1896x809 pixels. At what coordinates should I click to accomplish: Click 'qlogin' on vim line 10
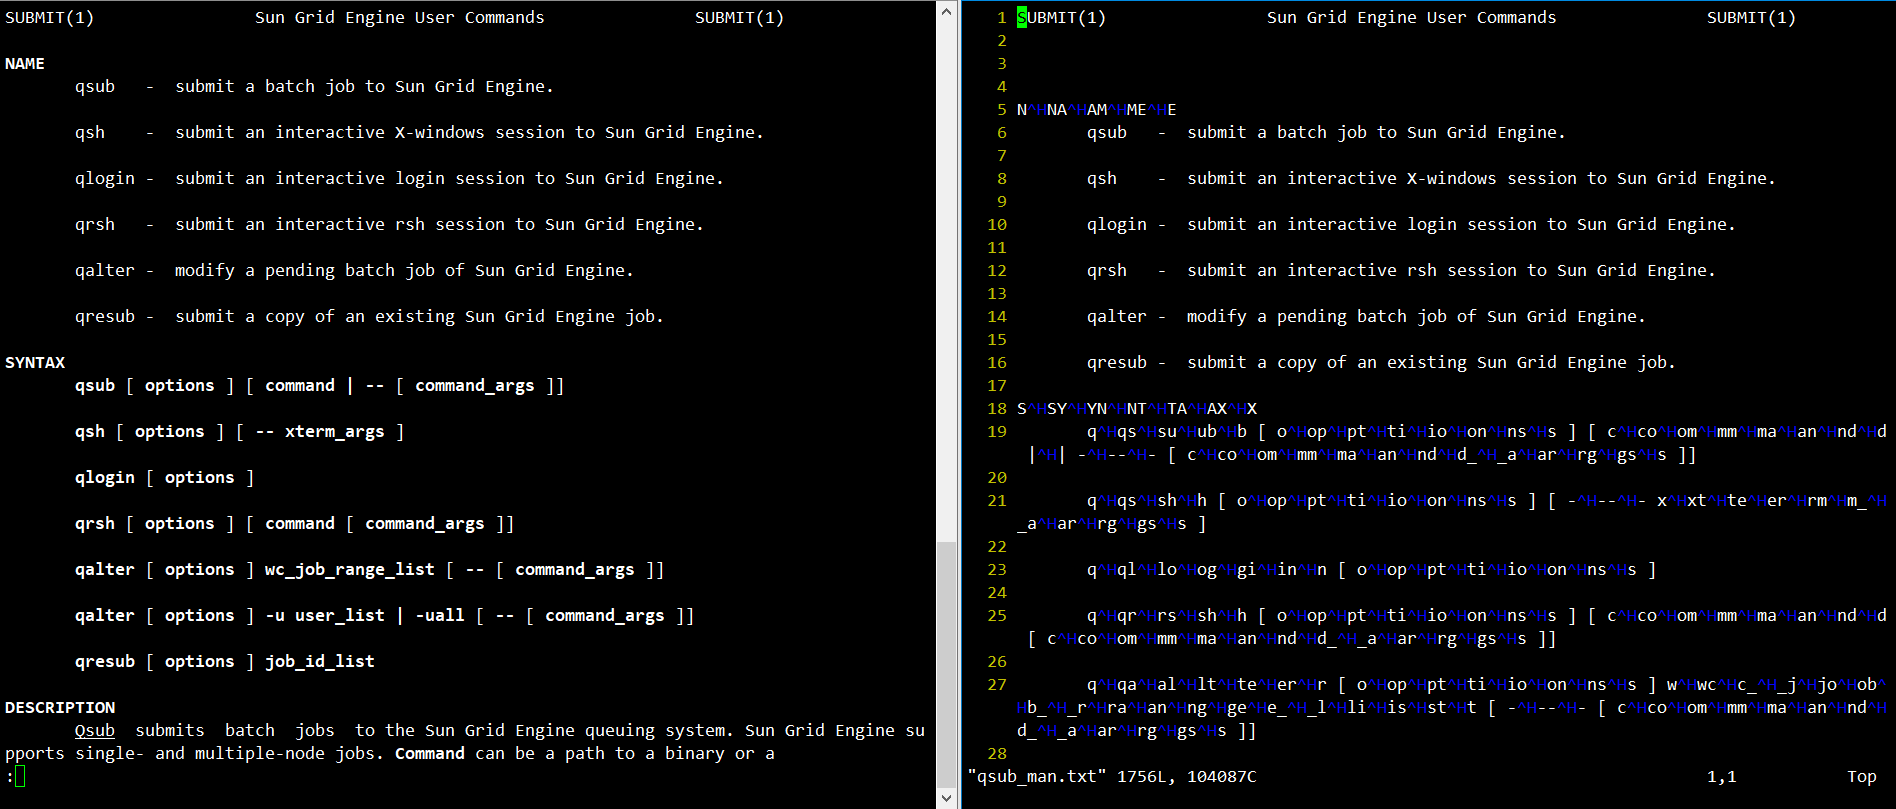1117,225
